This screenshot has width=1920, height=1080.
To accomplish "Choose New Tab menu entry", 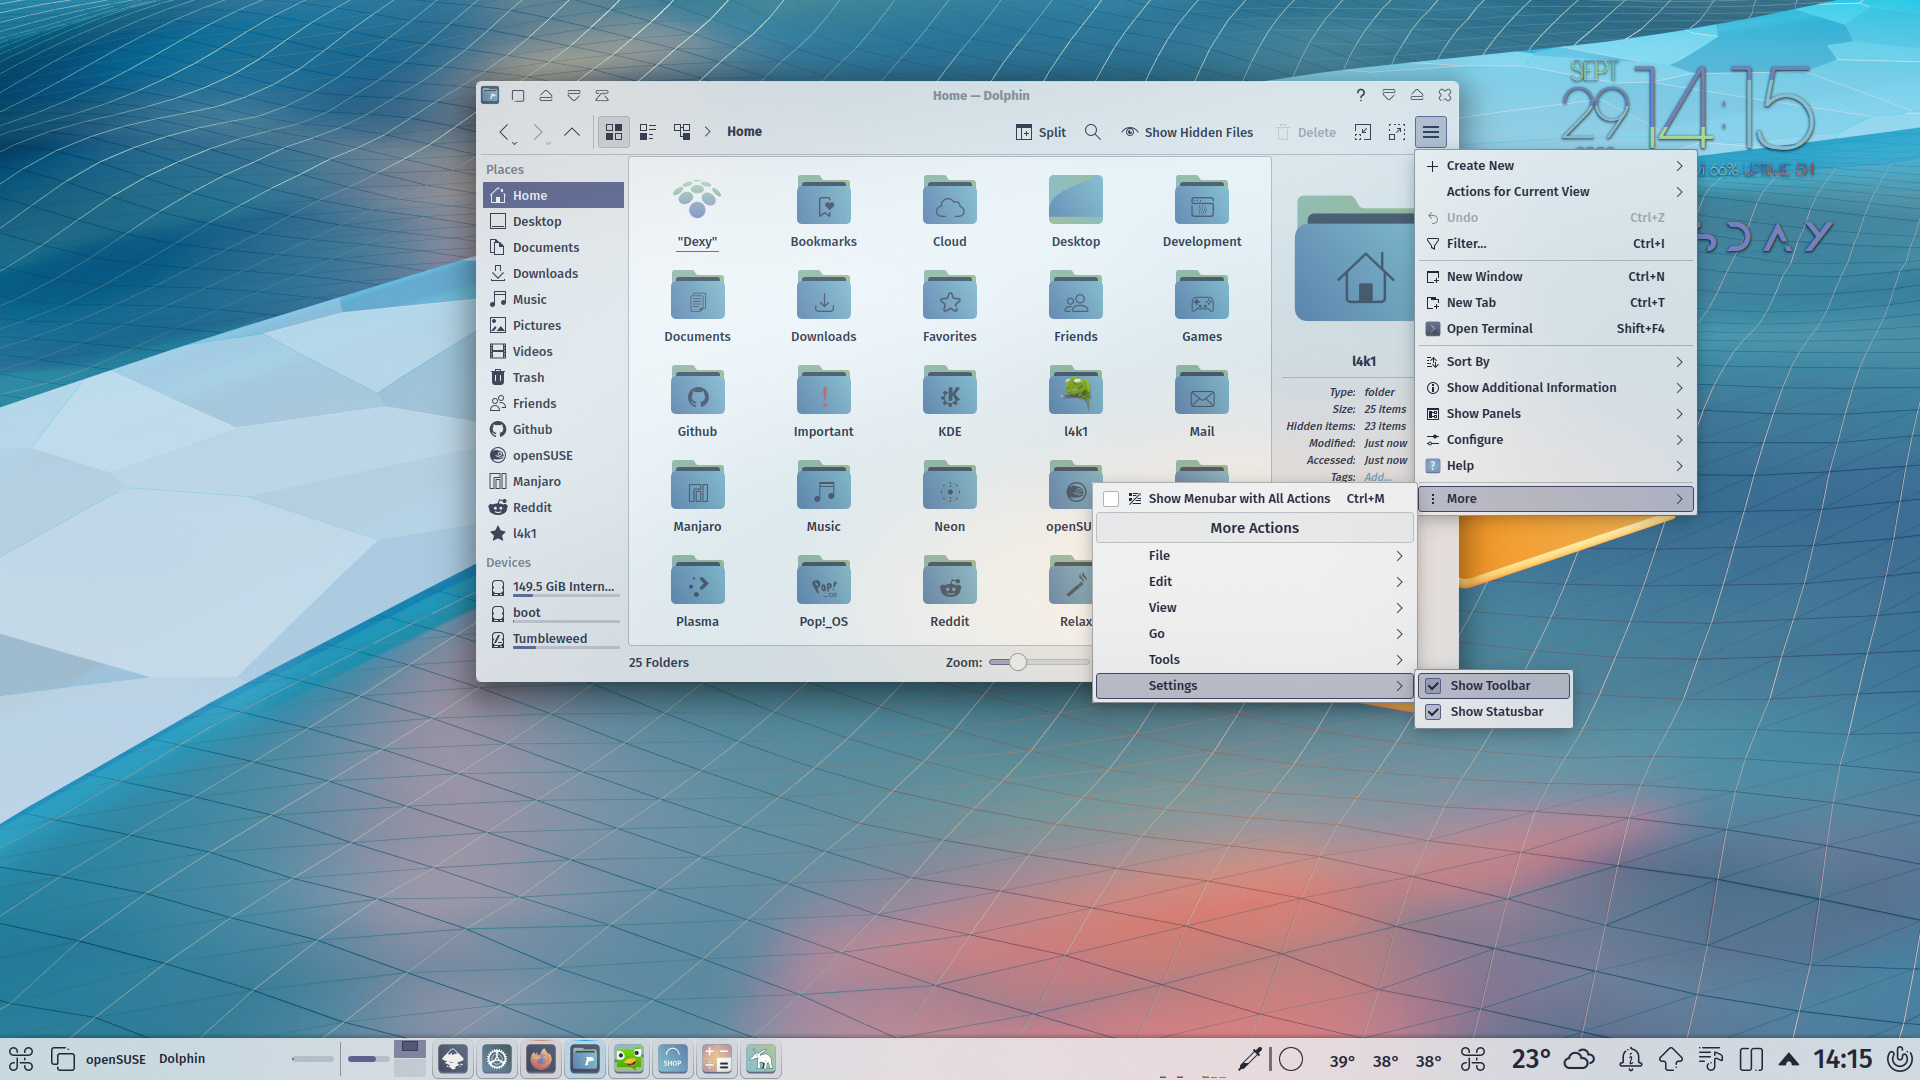I will coord(1556,303).
